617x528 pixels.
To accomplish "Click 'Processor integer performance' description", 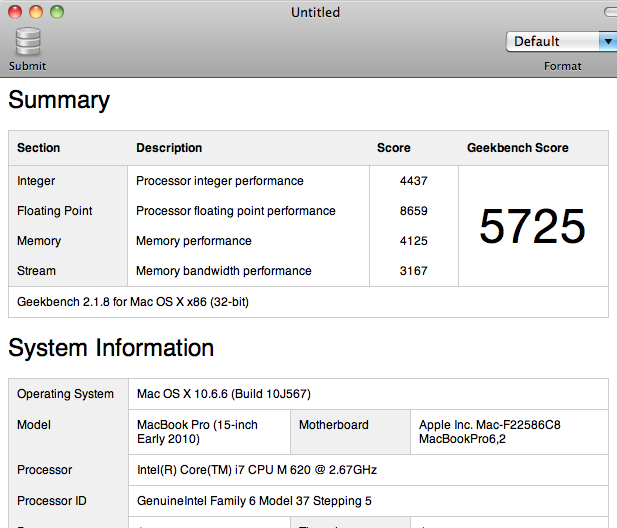I will (220, 181).
